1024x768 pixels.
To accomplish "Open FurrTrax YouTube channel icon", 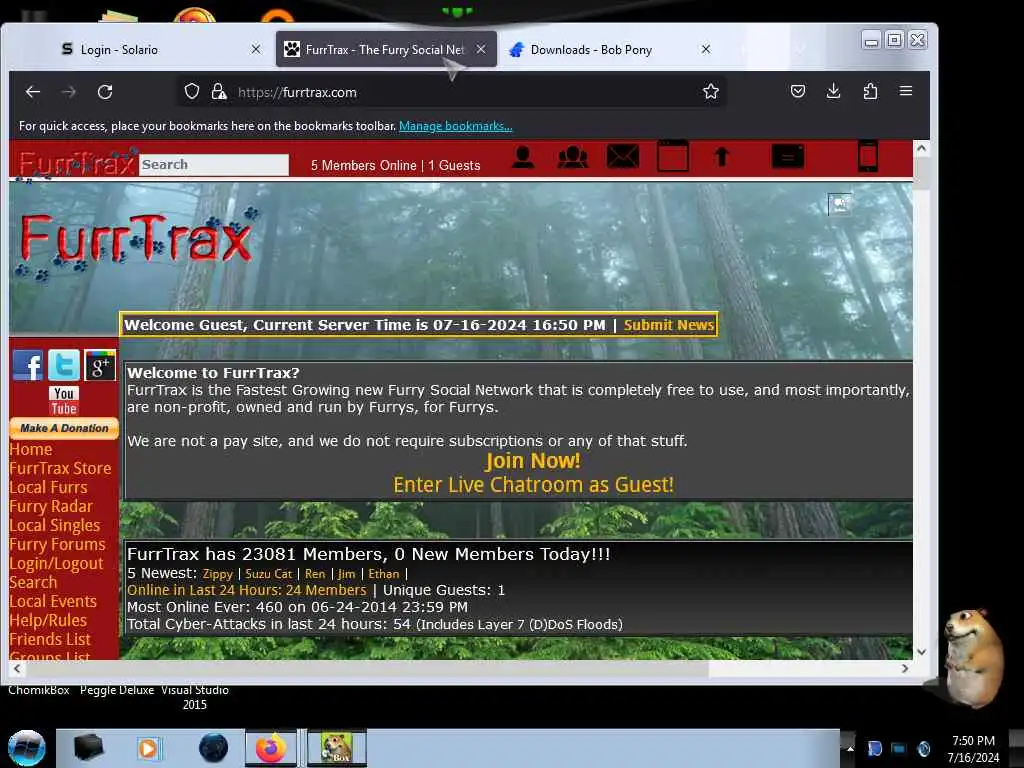I will tap(64, 400).
